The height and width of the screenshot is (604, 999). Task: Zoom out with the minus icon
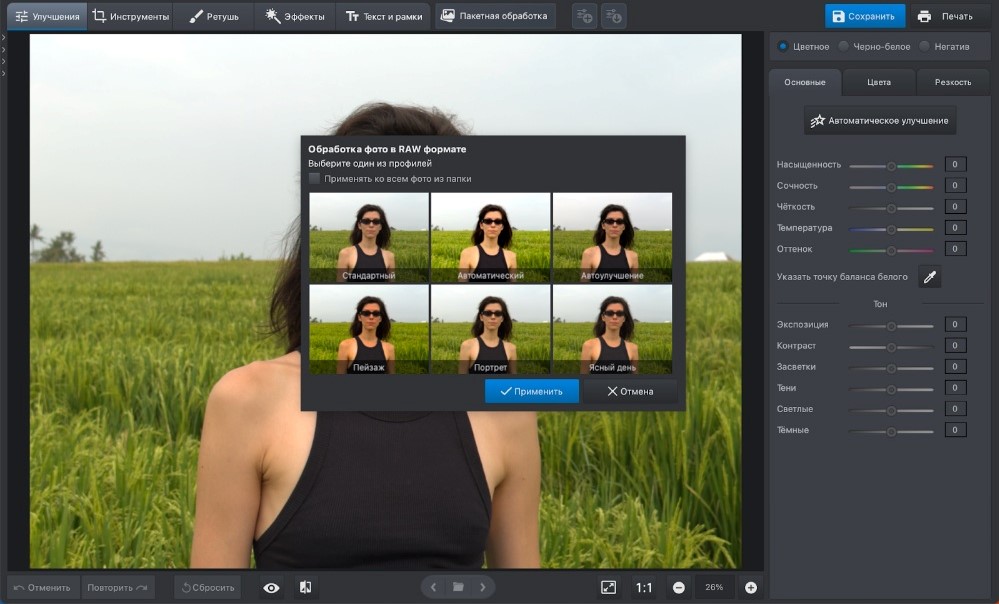pos(679,588)
